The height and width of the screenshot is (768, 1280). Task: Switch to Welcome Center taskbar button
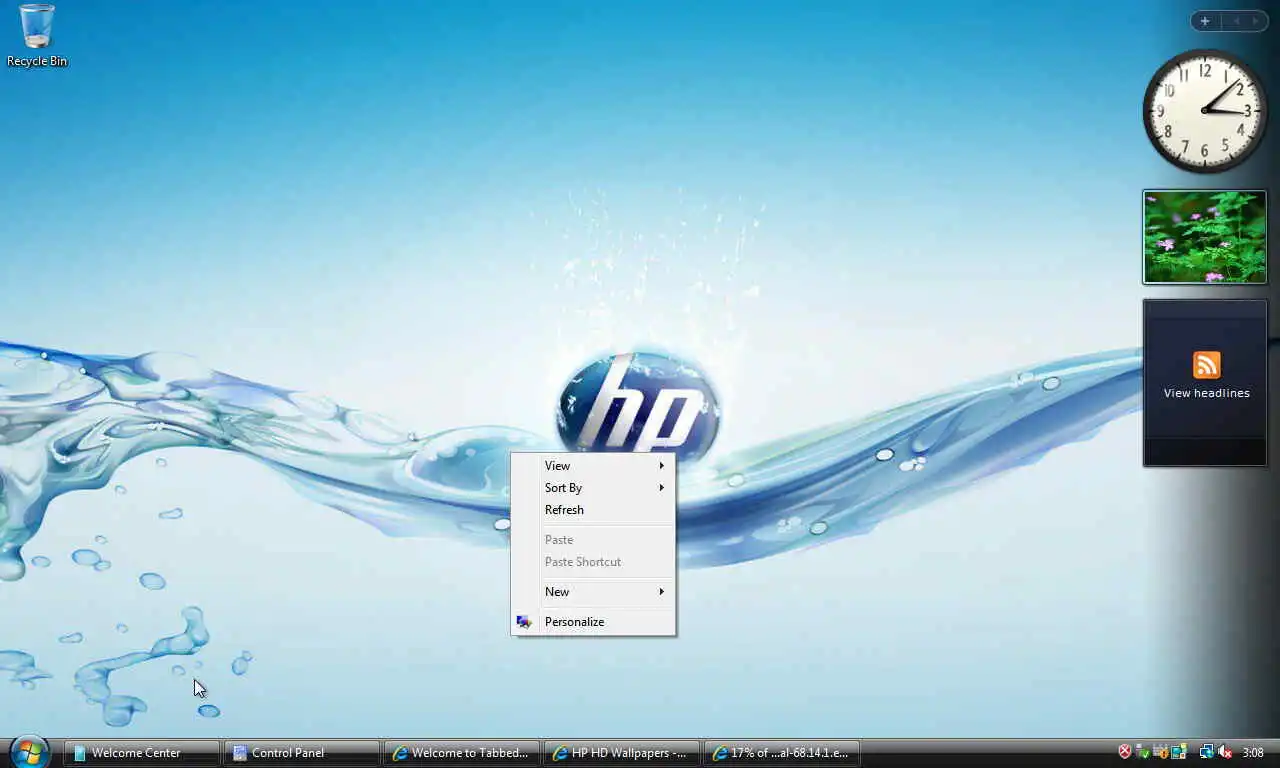pos(142,753)
